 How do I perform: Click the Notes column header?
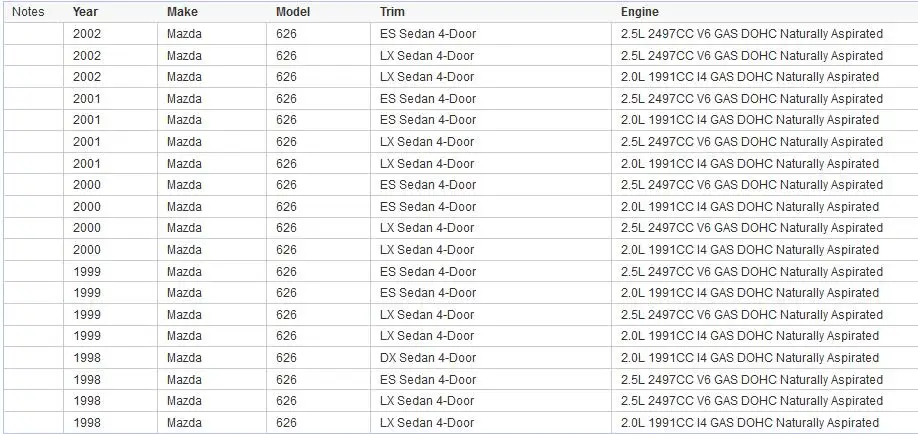29,12
